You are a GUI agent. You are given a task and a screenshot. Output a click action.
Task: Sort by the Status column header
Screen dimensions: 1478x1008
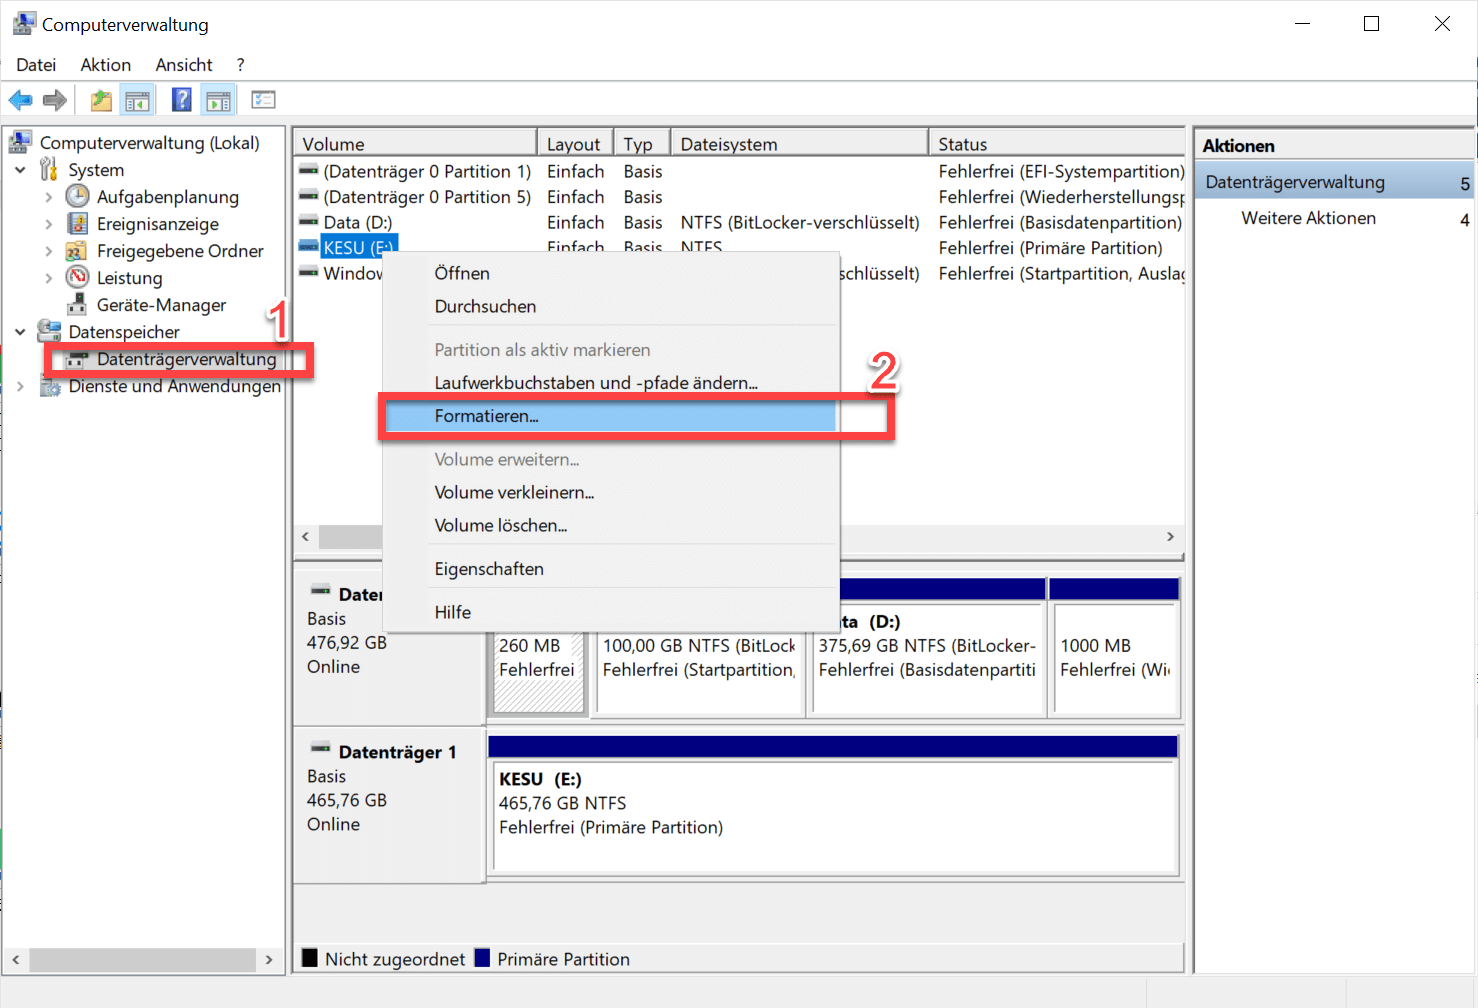click(1056, 144)
